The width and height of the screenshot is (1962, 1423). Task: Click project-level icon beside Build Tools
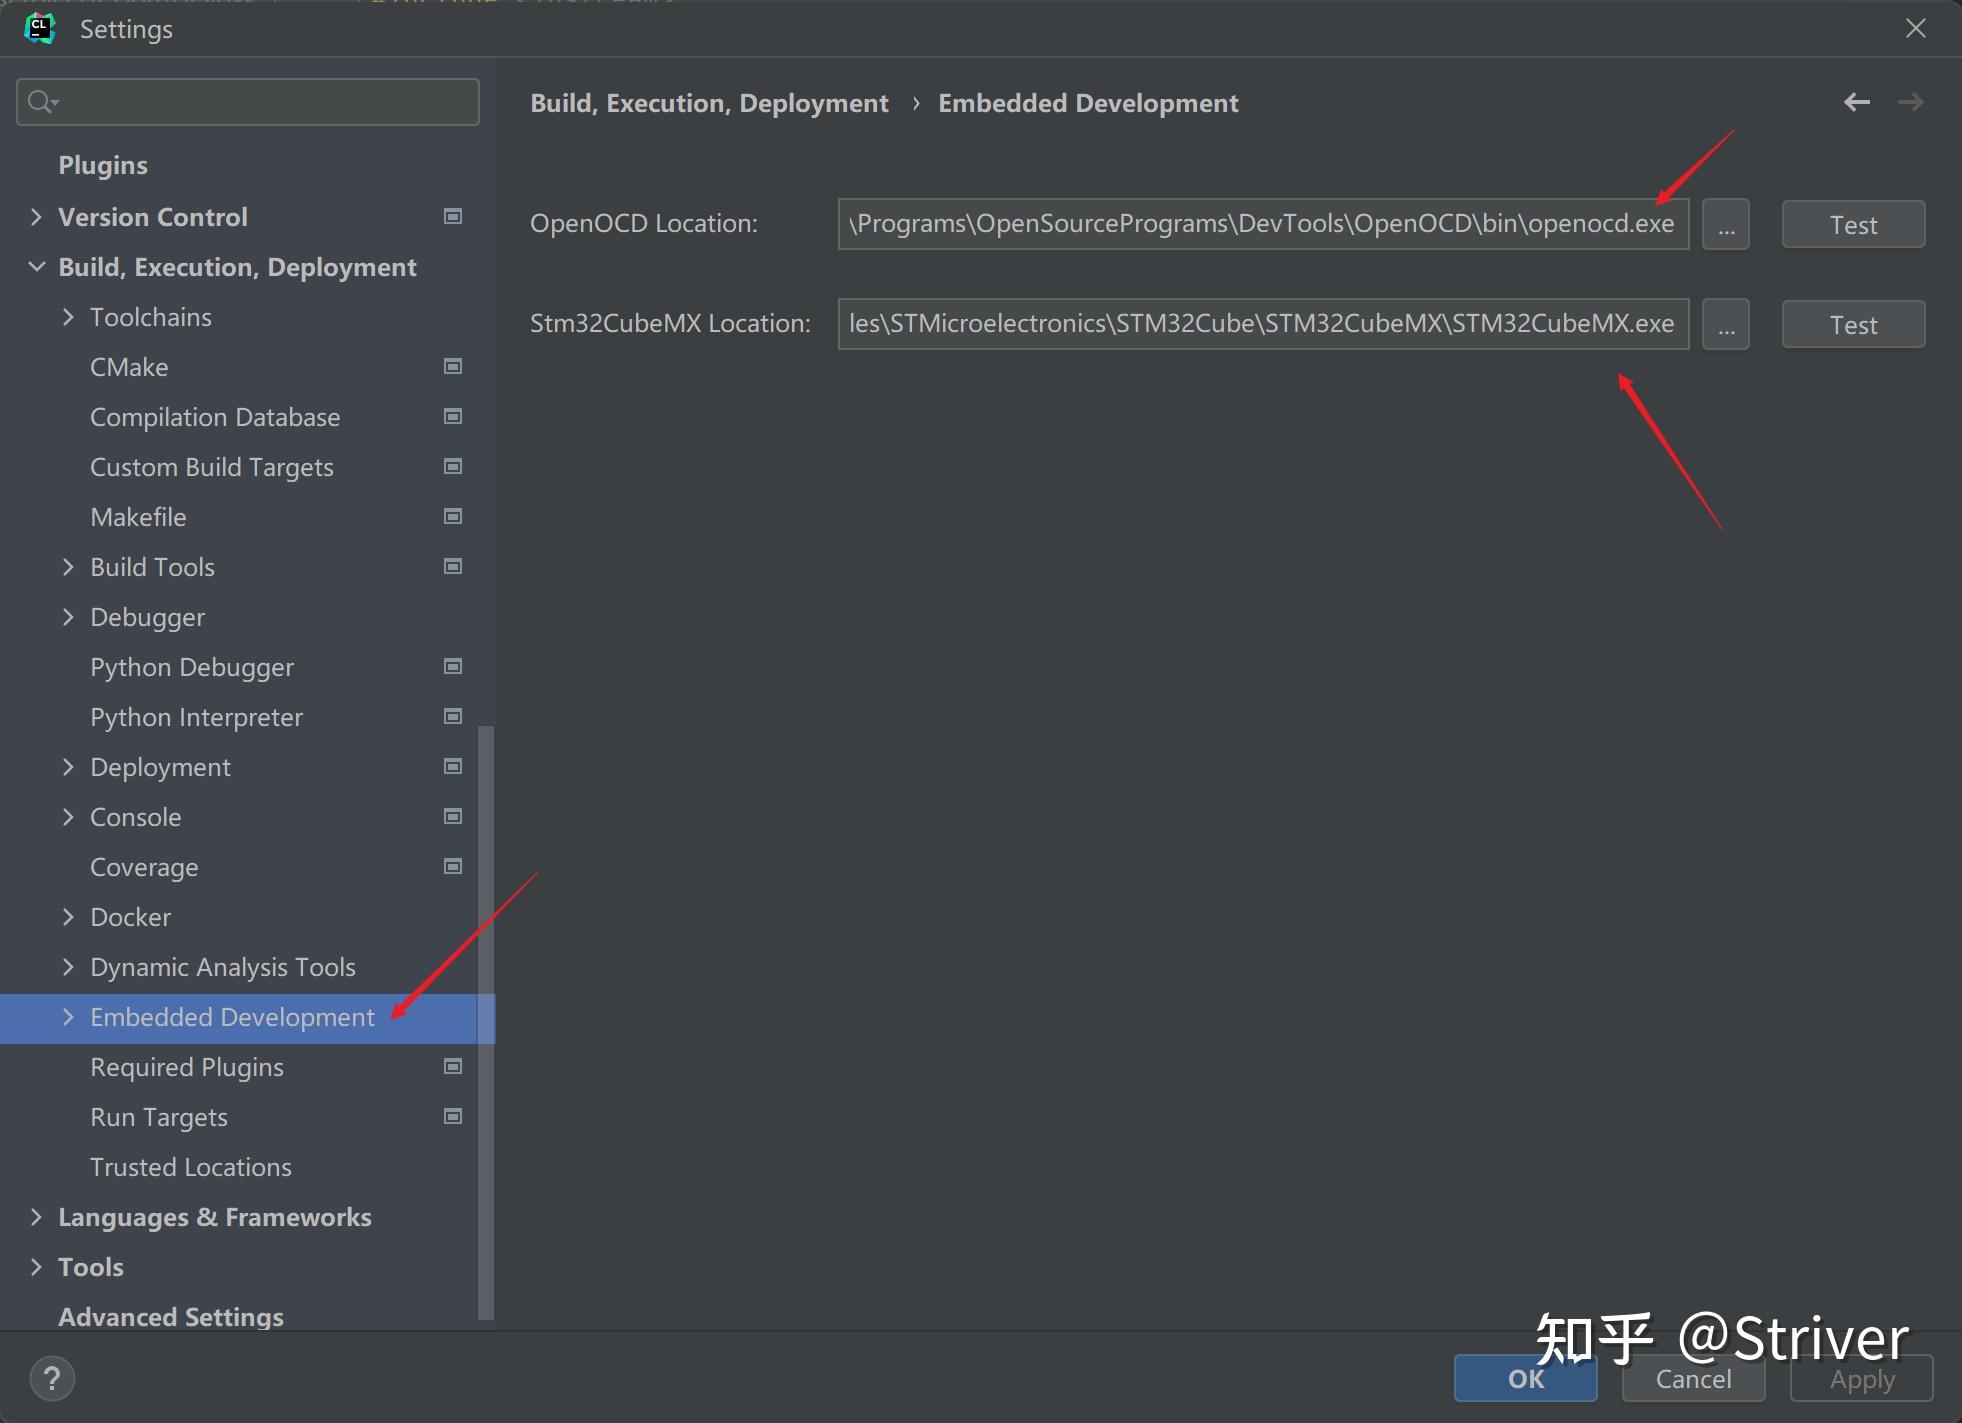453,566
